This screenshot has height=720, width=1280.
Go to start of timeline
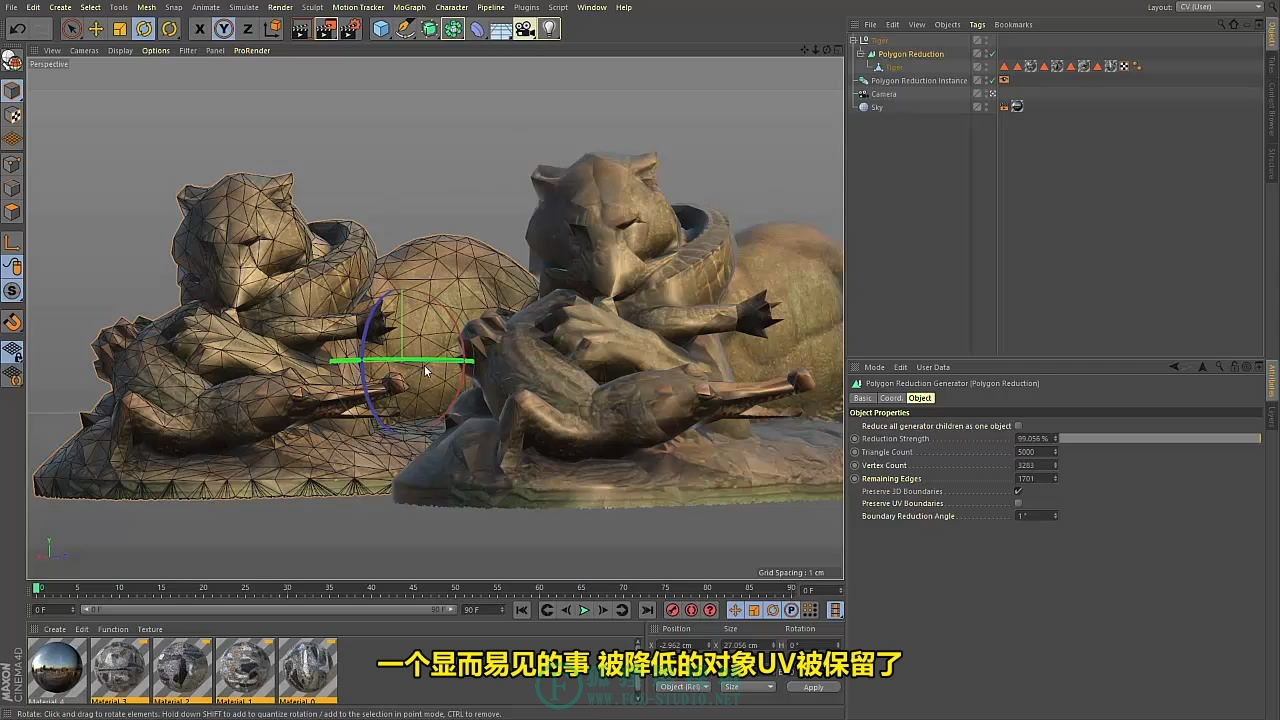pos(522,610)
